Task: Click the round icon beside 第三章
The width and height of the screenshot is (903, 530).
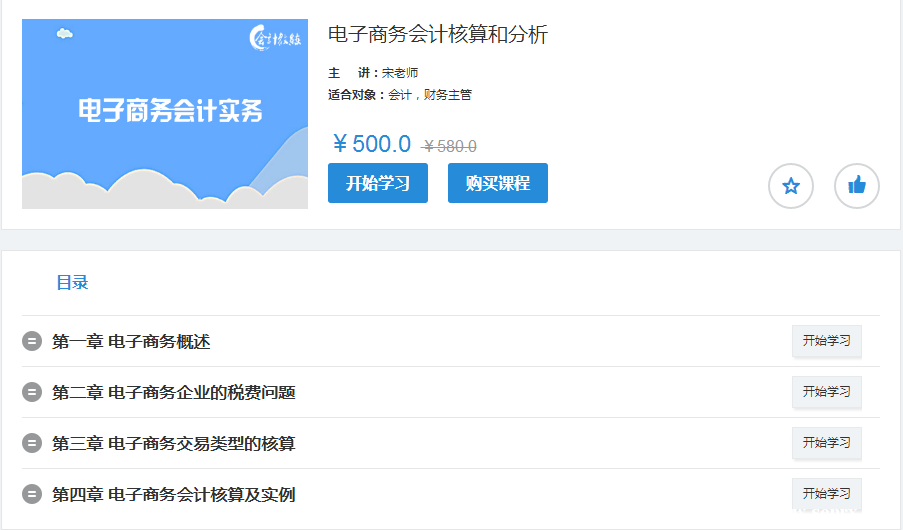Action: 32,443
